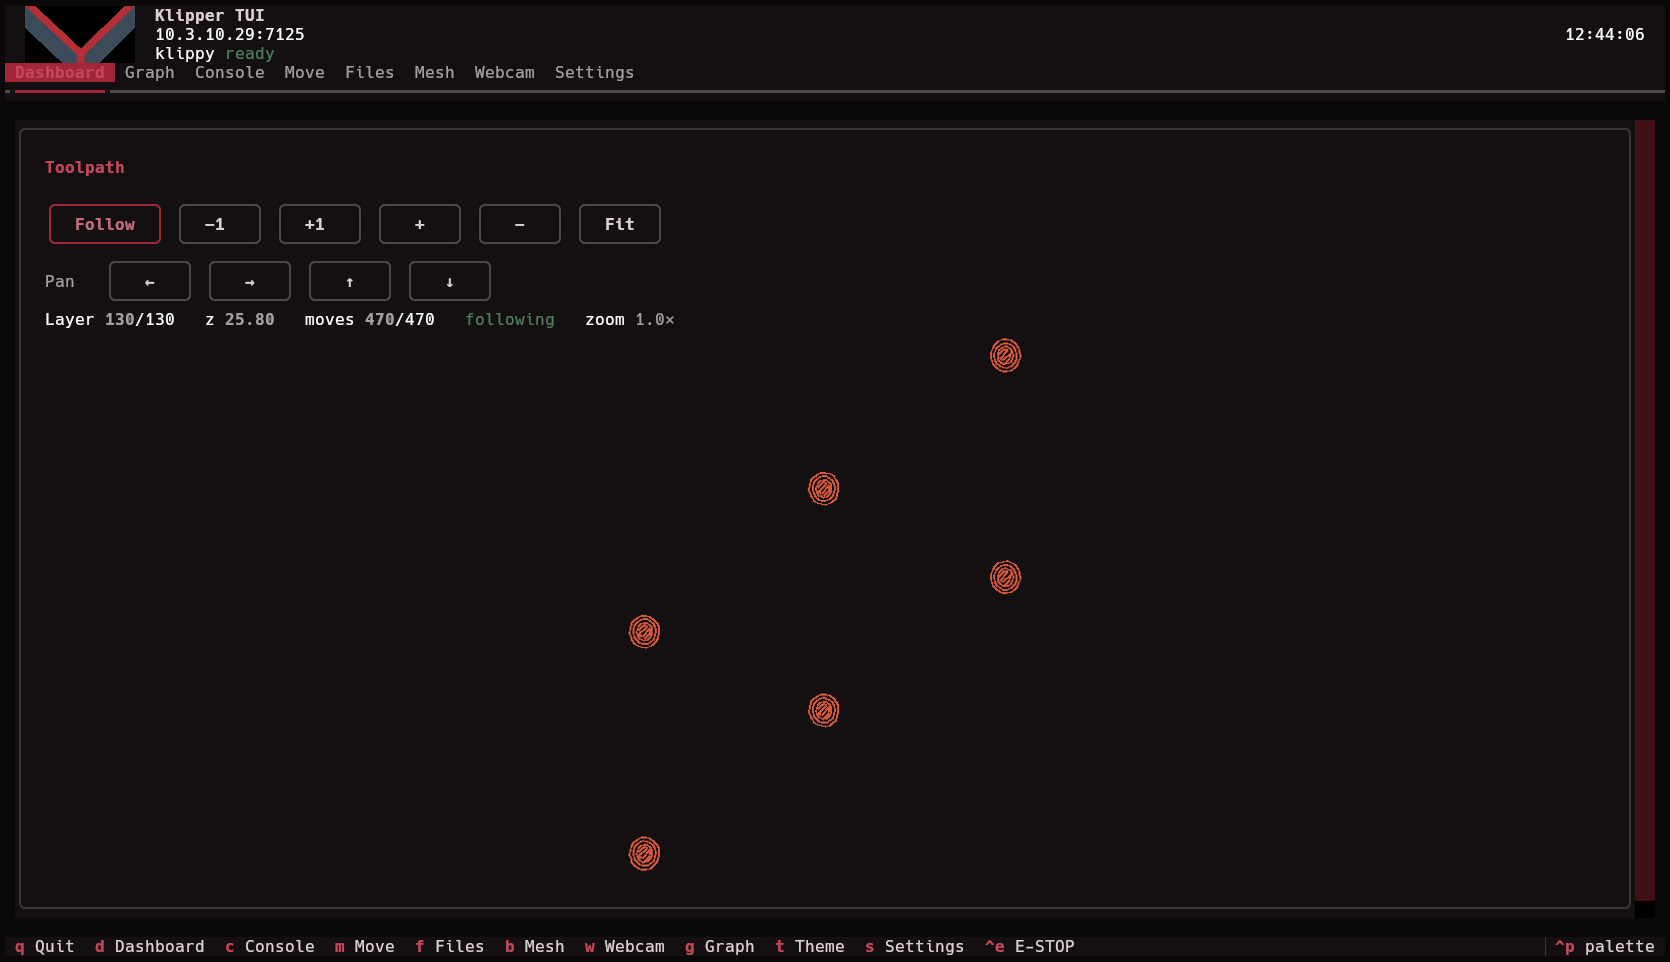Click Theme shortcut in footer
The width and height of the screenshot is (1670, 962).
click(x=810, y=946)
